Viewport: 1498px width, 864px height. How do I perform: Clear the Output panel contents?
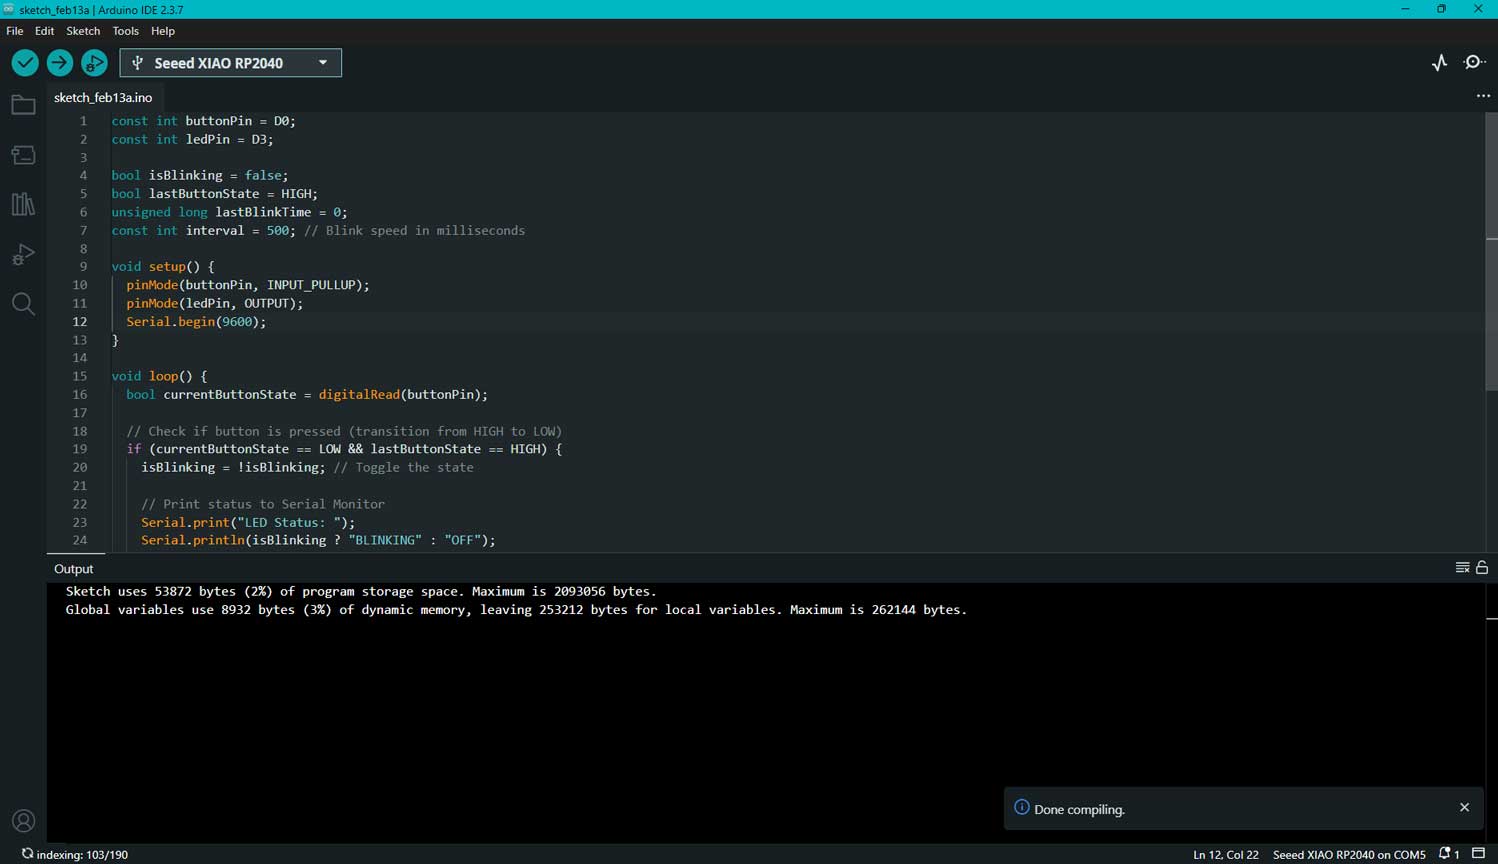pos(1462,568)
